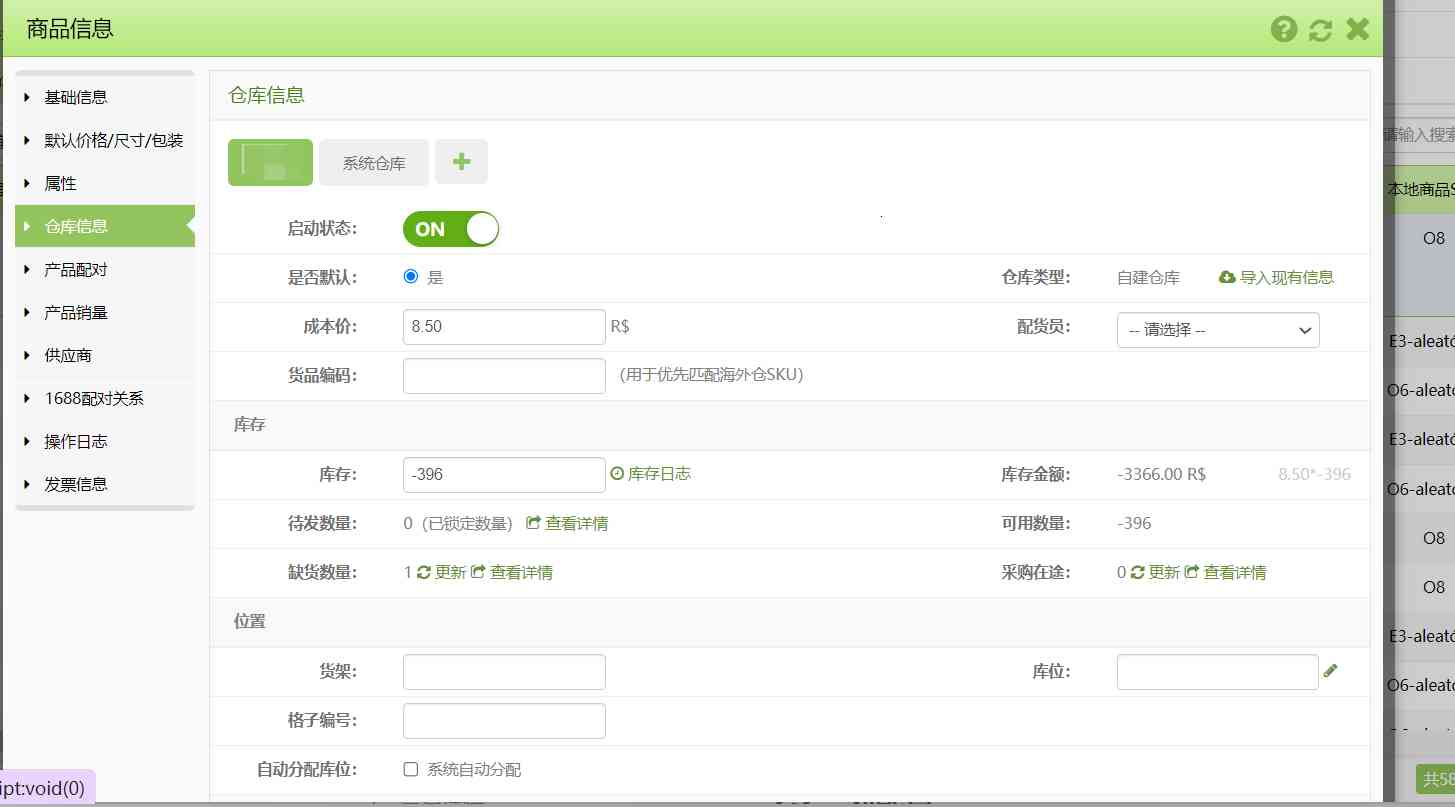Click 查看详情 link next to 待发数量
Viewport: 1455px width, 807px height.
(x=567, y=523)
